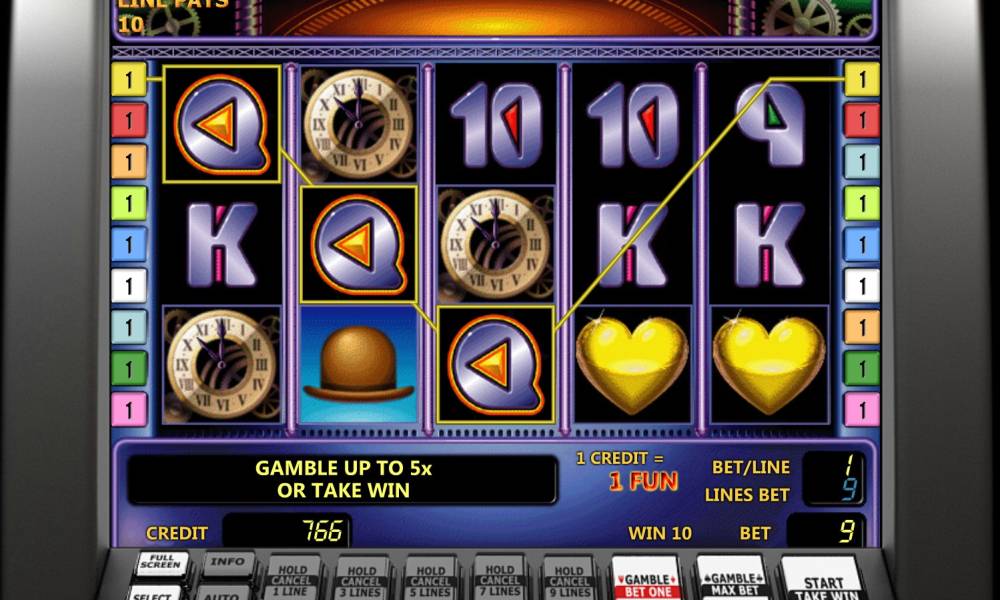Select the Hold Cancel 3 Lines button
This screenshot has height=600, width=1000.
[362, 578]
